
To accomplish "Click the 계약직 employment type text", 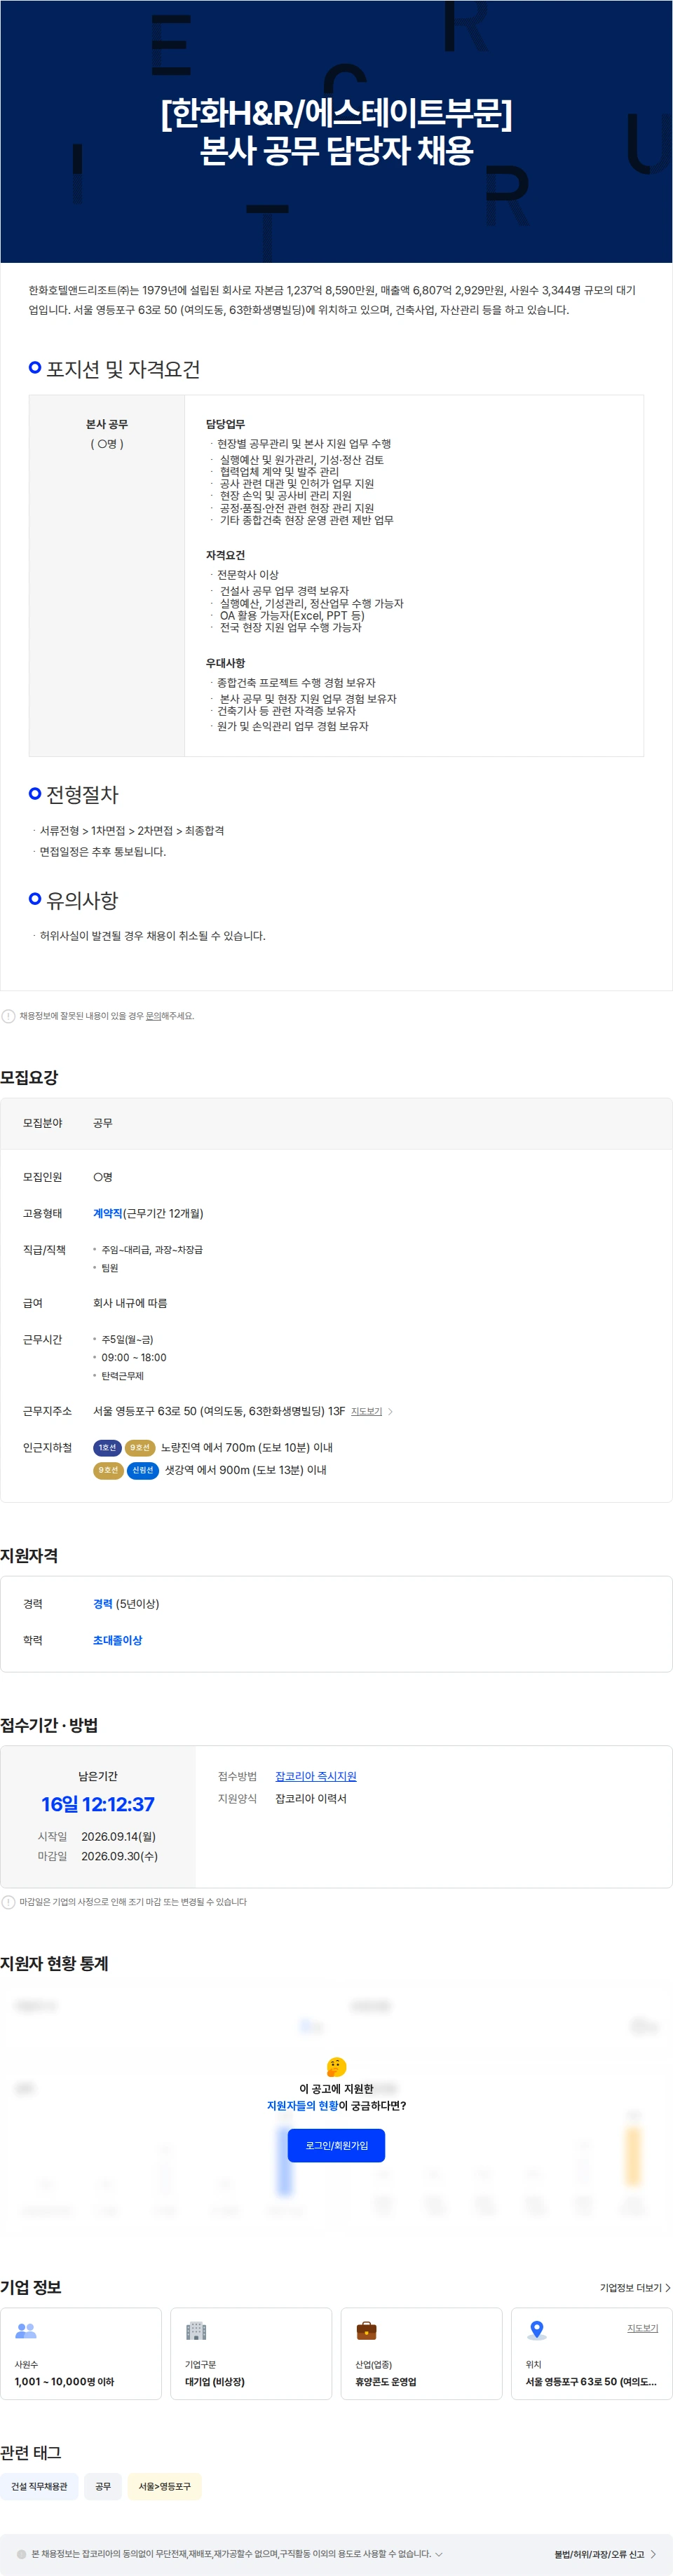I will [x=107, y=1213].
